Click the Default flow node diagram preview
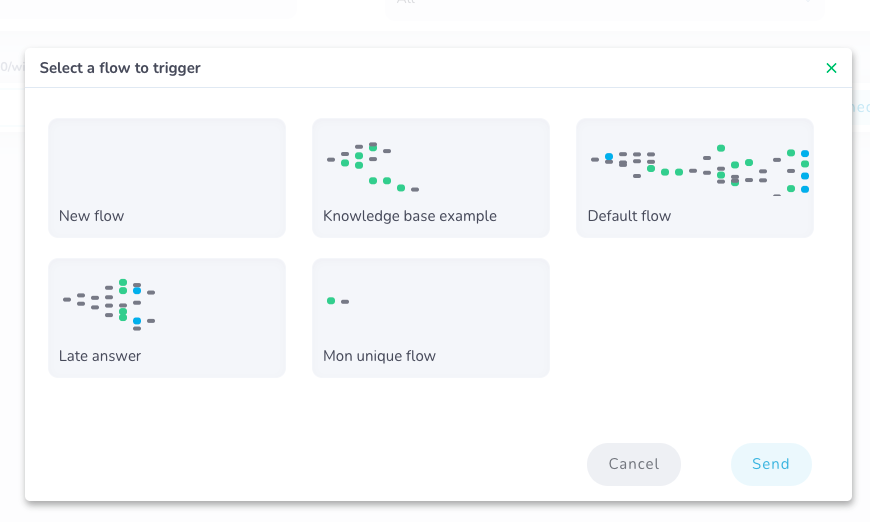The height and width of the screenshot is (522, 870). pyautogui.click(x=700, y=168)
